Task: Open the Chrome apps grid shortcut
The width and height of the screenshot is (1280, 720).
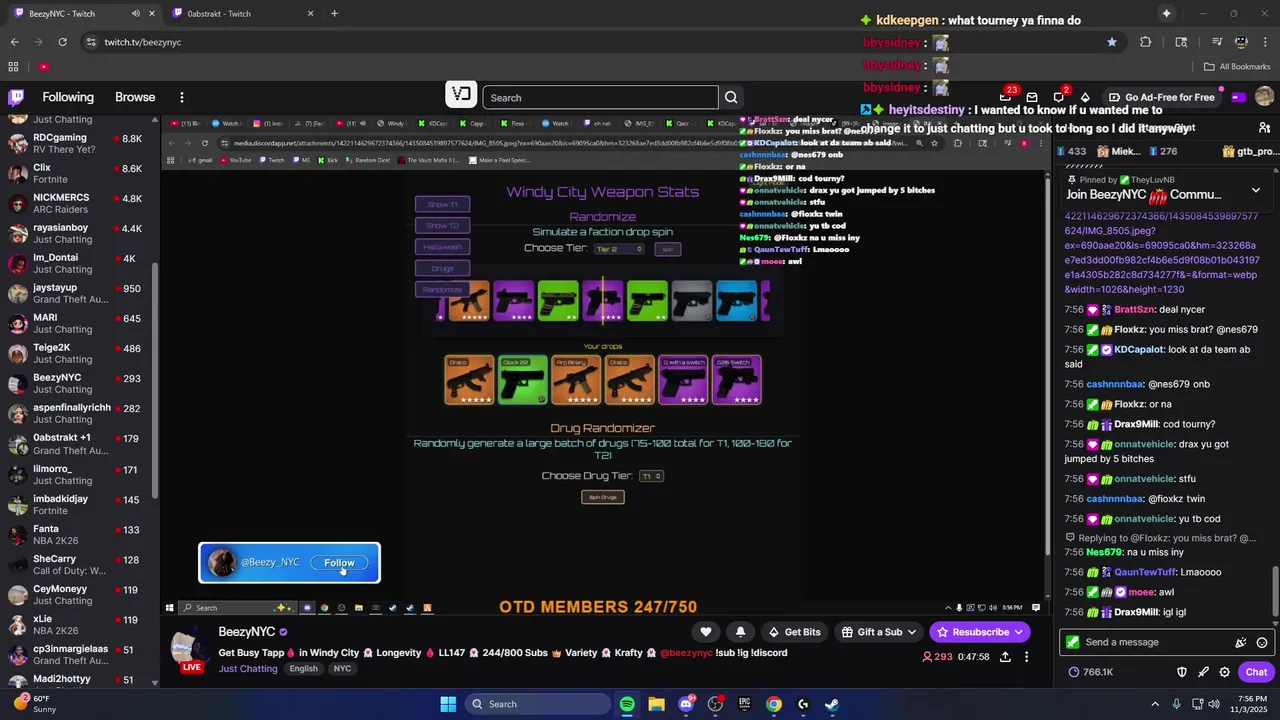Action: [x=13, y=67]
